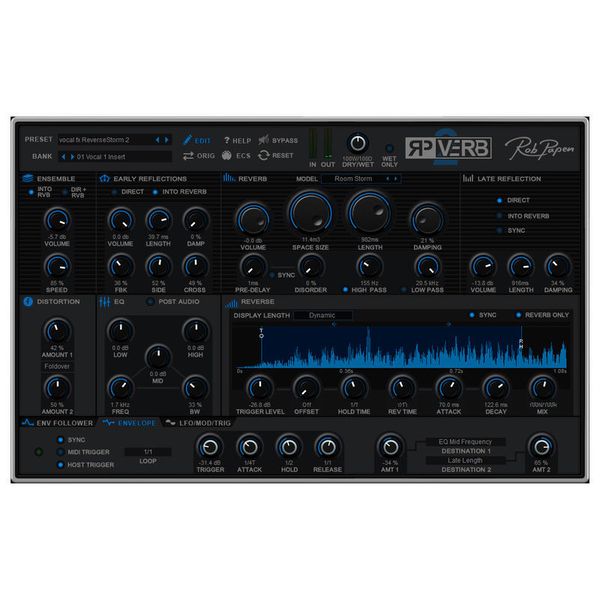Toggle the Bypass speaker icon

click(264, 140)
